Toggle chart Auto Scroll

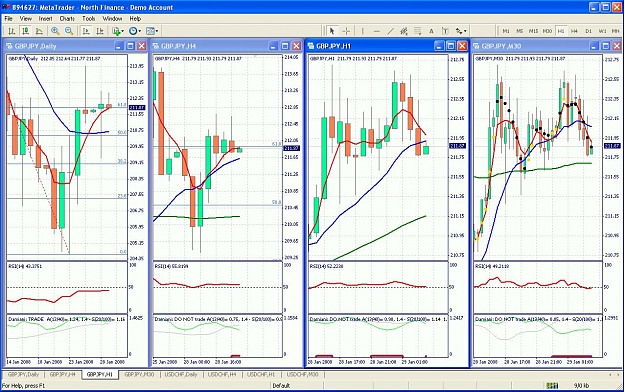86,31
